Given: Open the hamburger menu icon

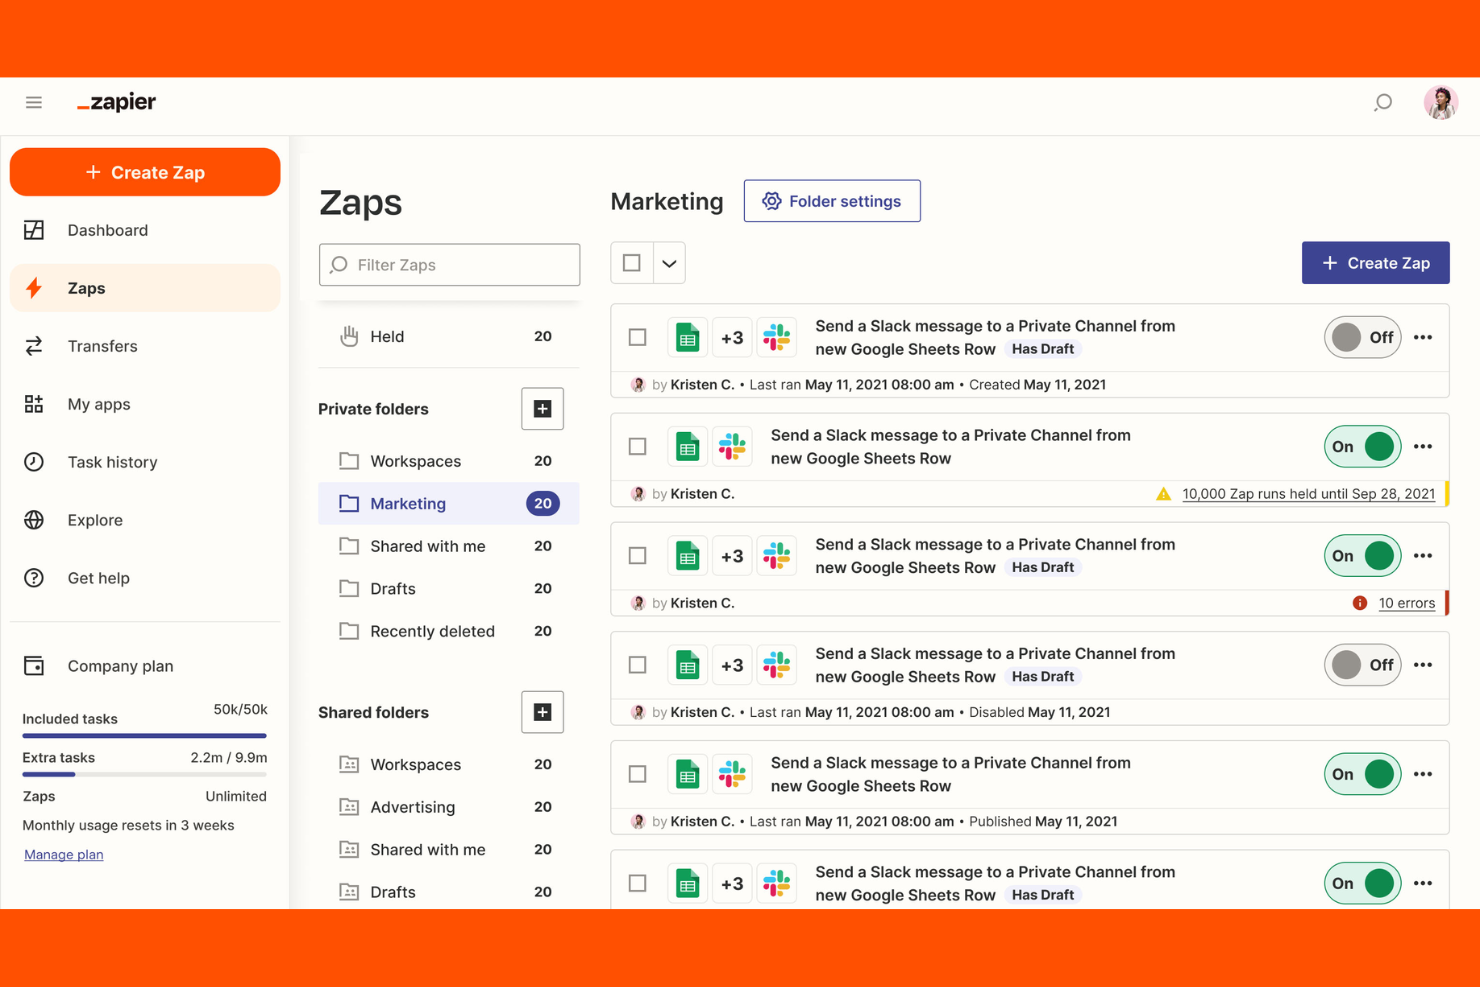Looking at the screenshot, I should (34, 102).
